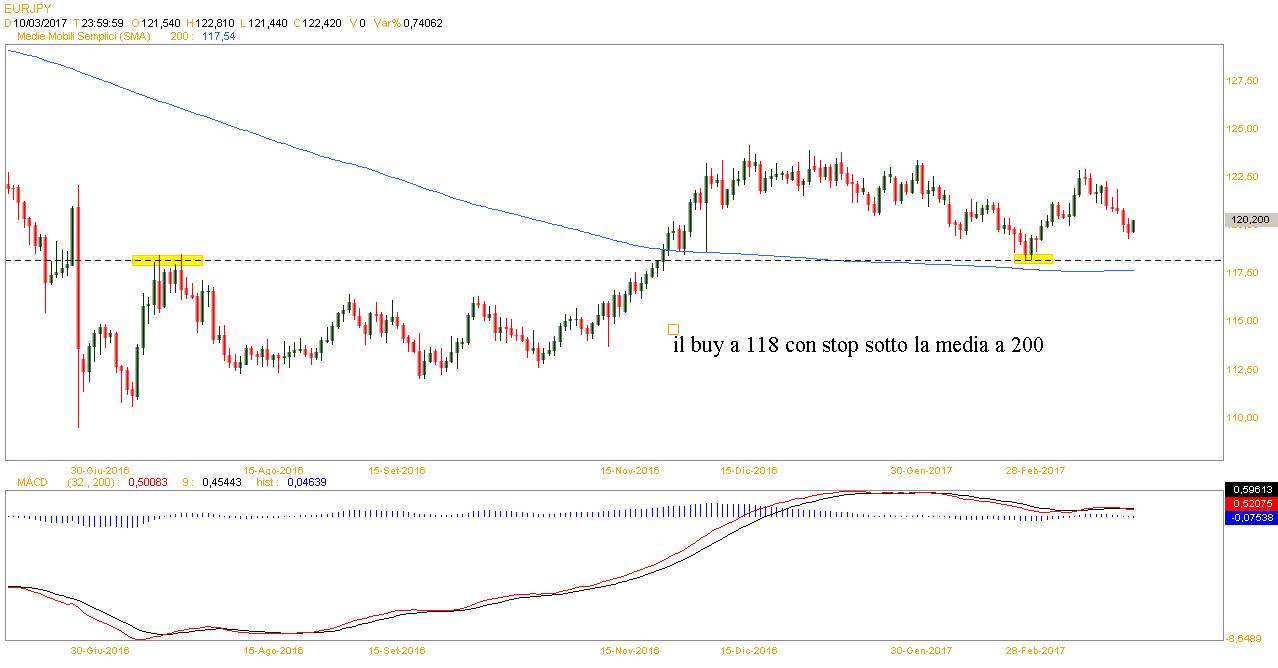Click the black 0,59613 MACD value tag
1278x668 pixels.
tap(1250, 489)
